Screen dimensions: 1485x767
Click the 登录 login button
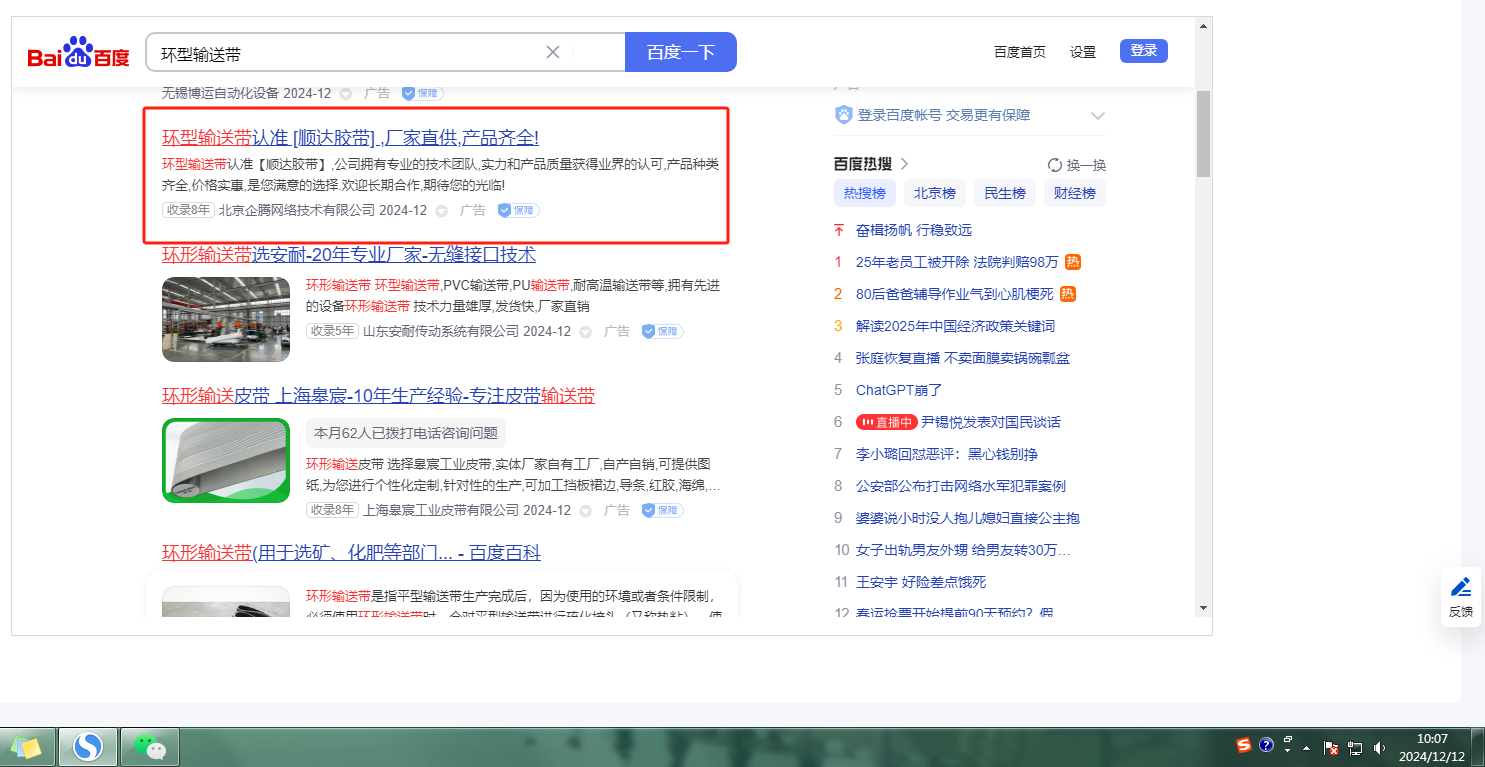pyautogui.click(x=1143, y=51)
